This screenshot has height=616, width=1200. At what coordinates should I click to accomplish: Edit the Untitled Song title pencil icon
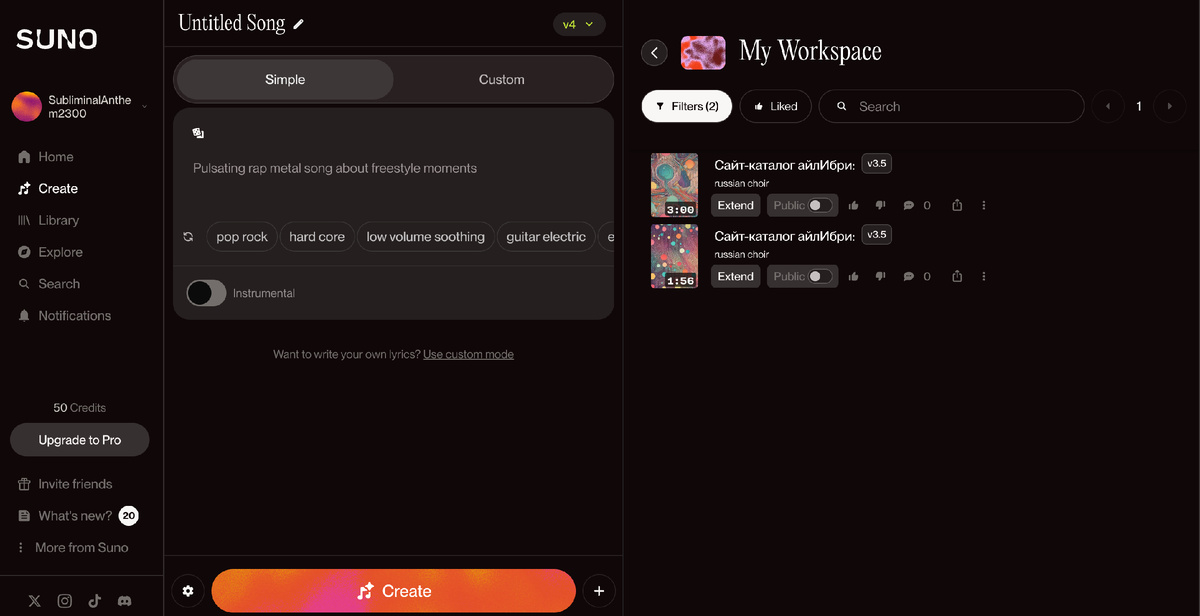299,24
